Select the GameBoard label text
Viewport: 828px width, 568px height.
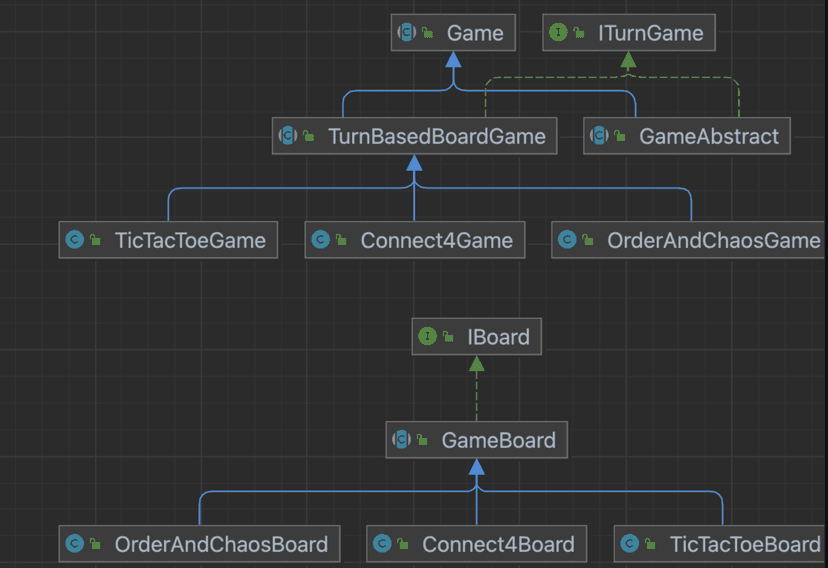click(x=498, y=440)
